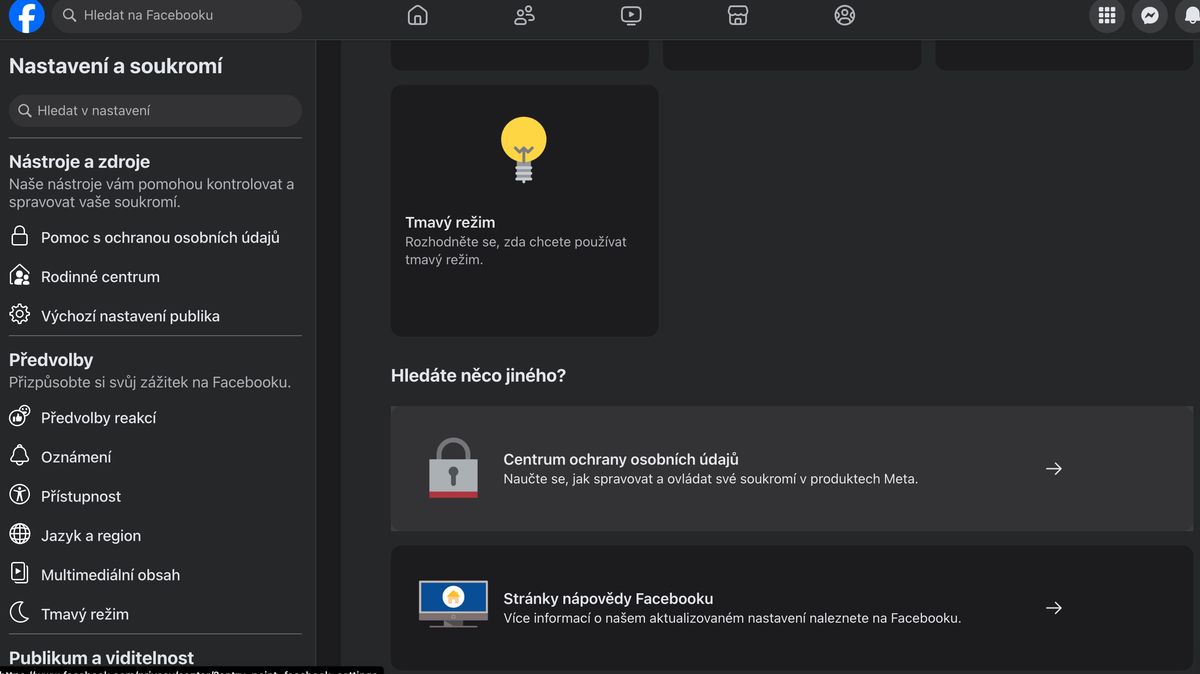
Task: Click bell icon beside Oznámení
Action: [20, 456]
